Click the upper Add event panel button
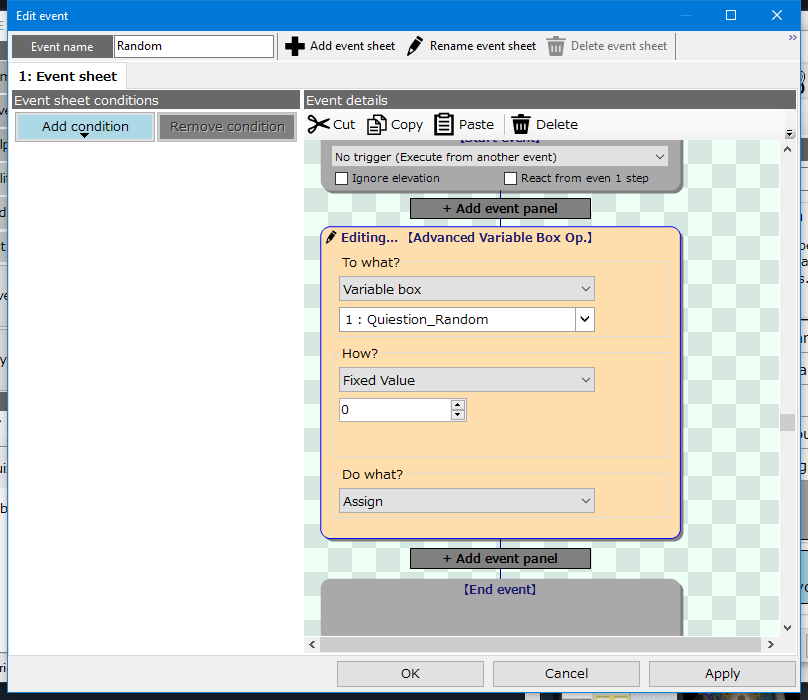Image resolution: width=808 pixels, height=700 pixels. (x=500, y=209)
